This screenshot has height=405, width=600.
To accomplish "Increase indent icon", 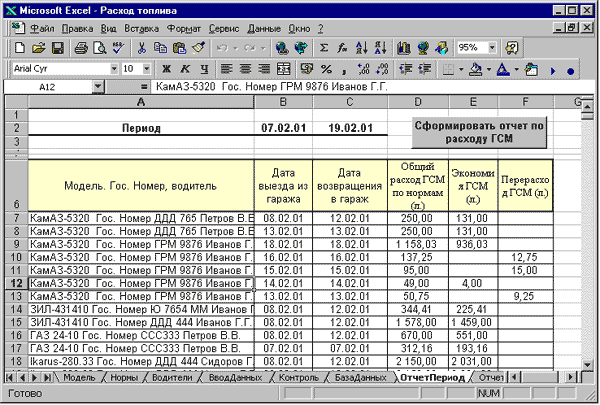I will click(425, 69).
